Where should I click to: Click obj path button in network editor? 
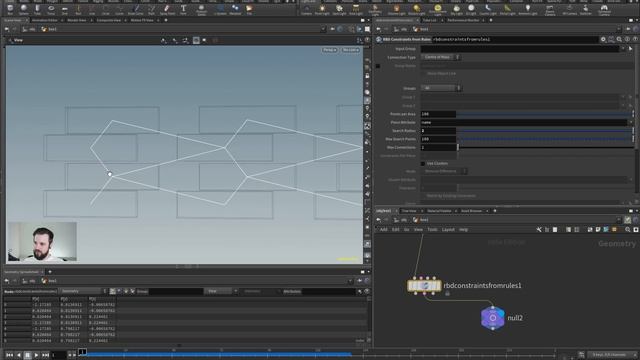(x=400, y=220)
